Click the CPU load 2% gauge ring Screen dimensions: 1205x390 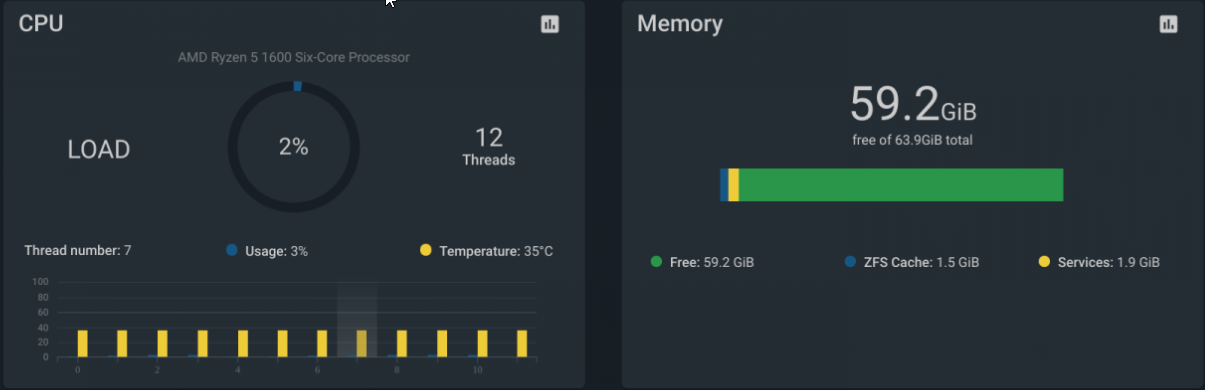[x=293, y=147]
